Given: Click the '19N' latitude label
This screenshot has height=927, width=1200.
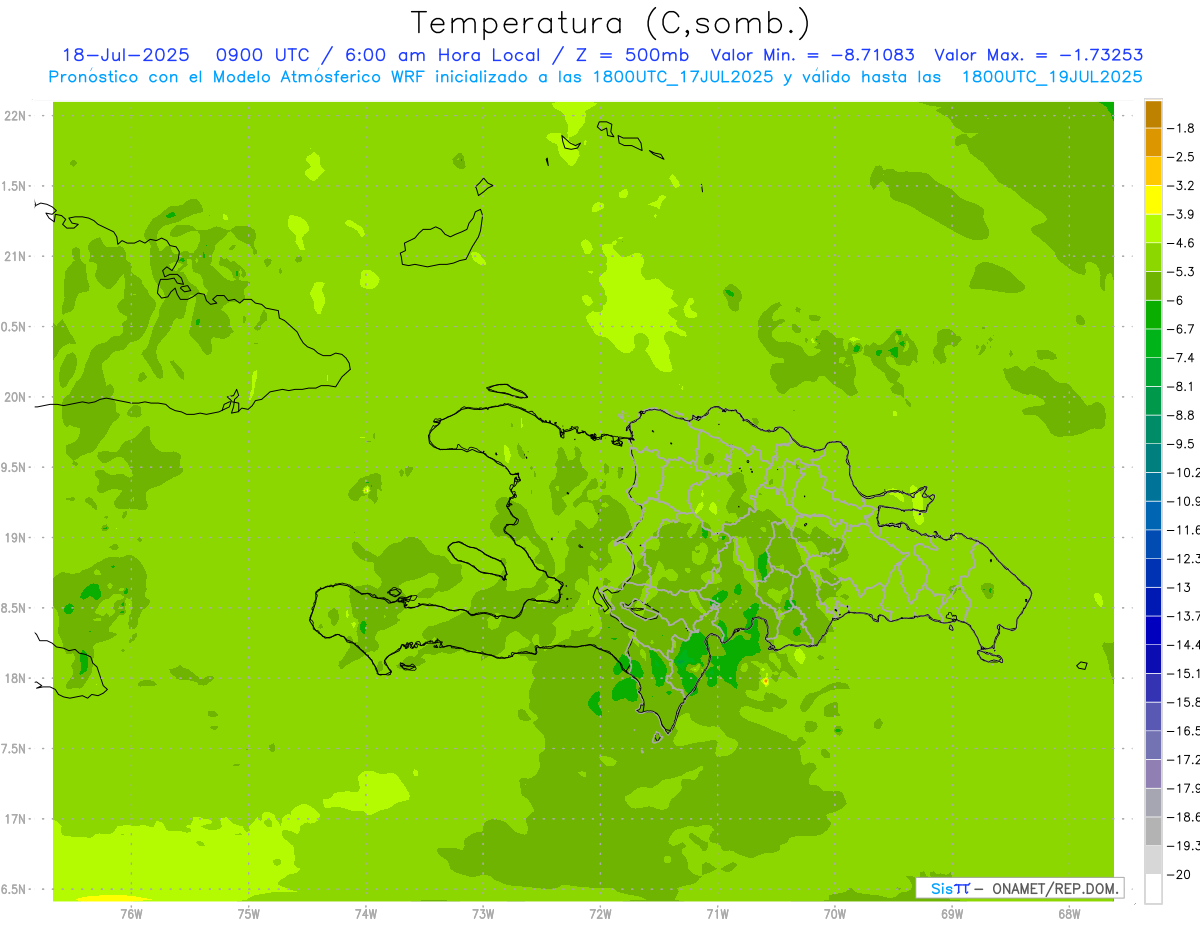Looking at the screenshot, I should [14, 538].
